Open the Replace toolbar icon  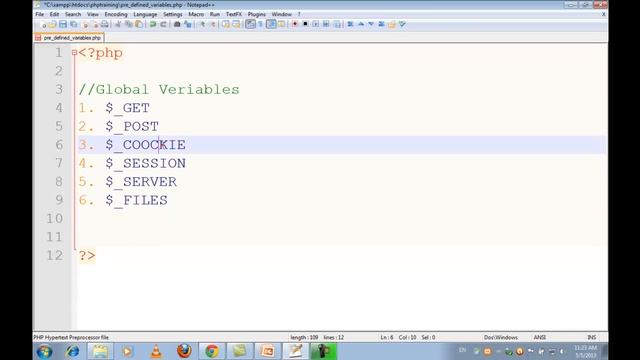[x=188, y=24]
